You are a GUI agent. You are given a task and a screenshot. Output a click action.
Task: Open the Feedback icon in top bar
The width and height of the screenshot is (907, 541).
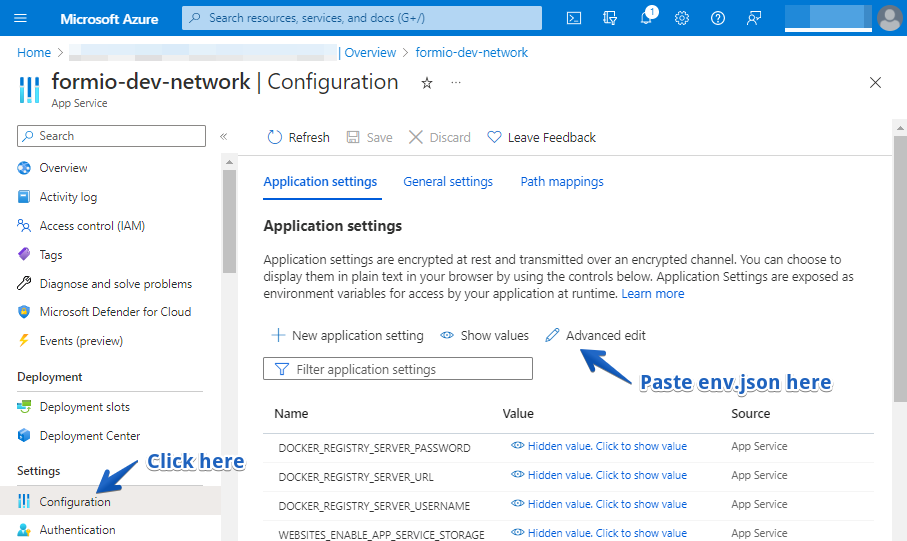tap(754, 19)
